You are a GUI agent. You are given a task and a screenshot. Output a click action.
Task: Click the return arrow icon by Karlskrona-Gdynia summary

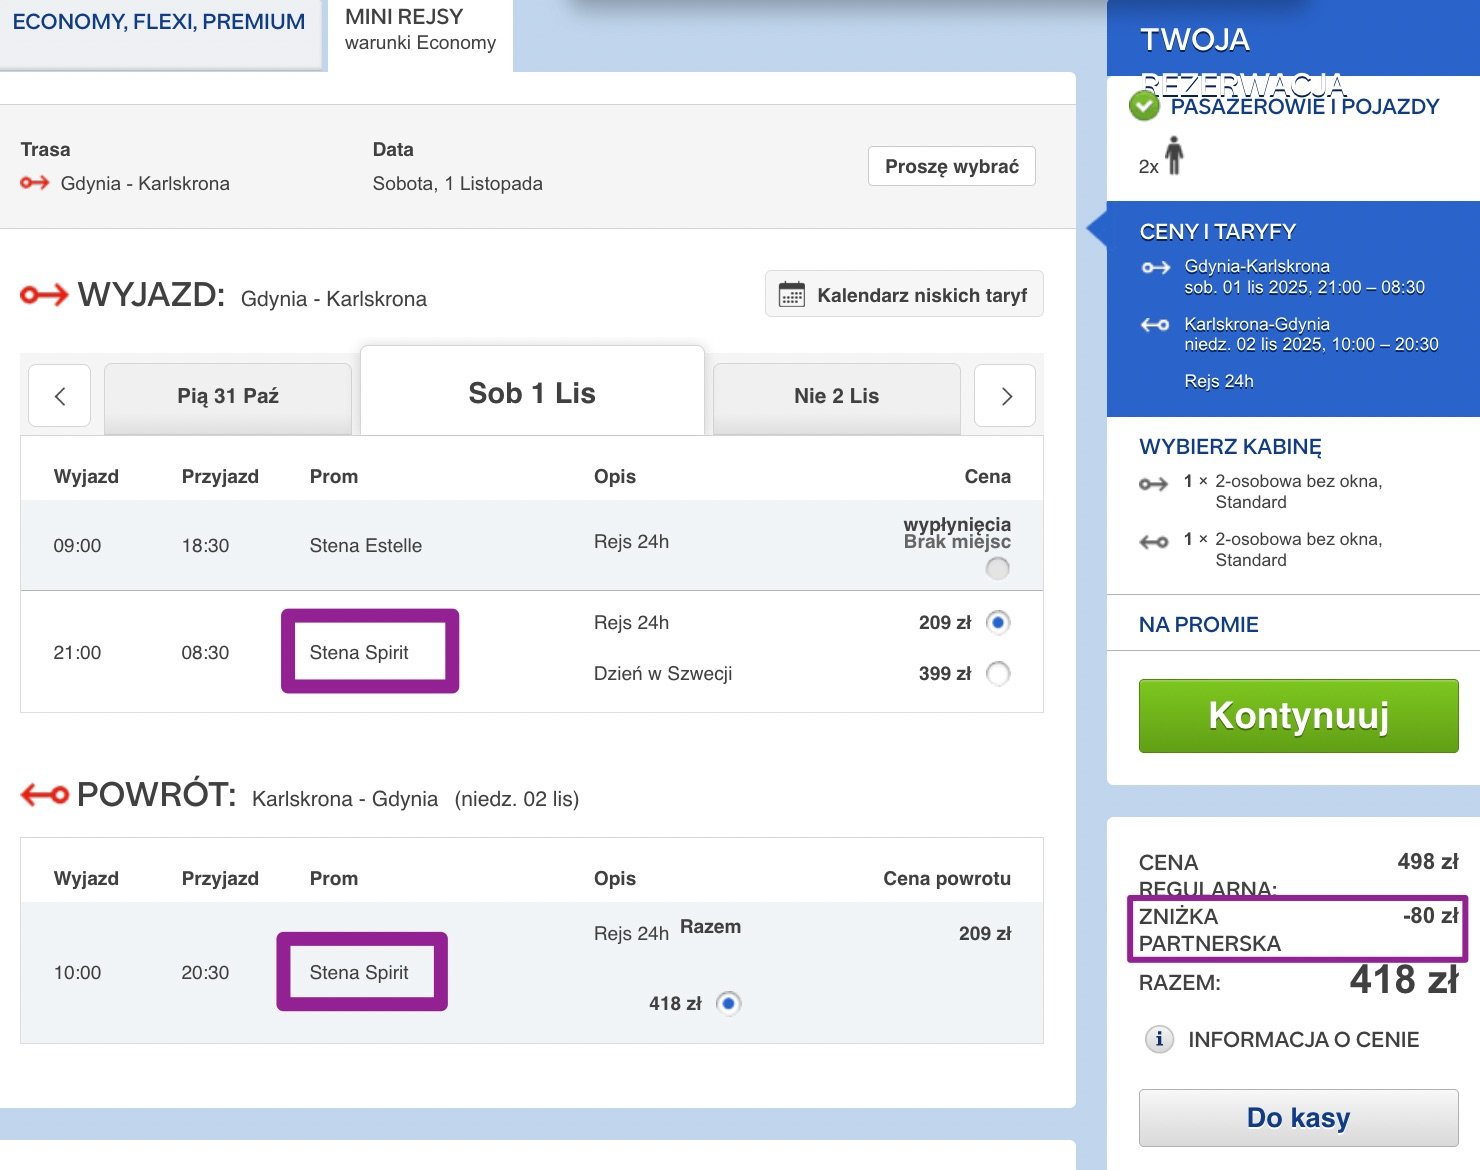[1155, 325]
